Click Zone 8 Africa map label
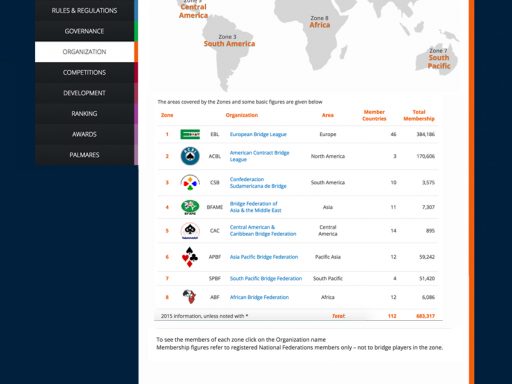 320,22
